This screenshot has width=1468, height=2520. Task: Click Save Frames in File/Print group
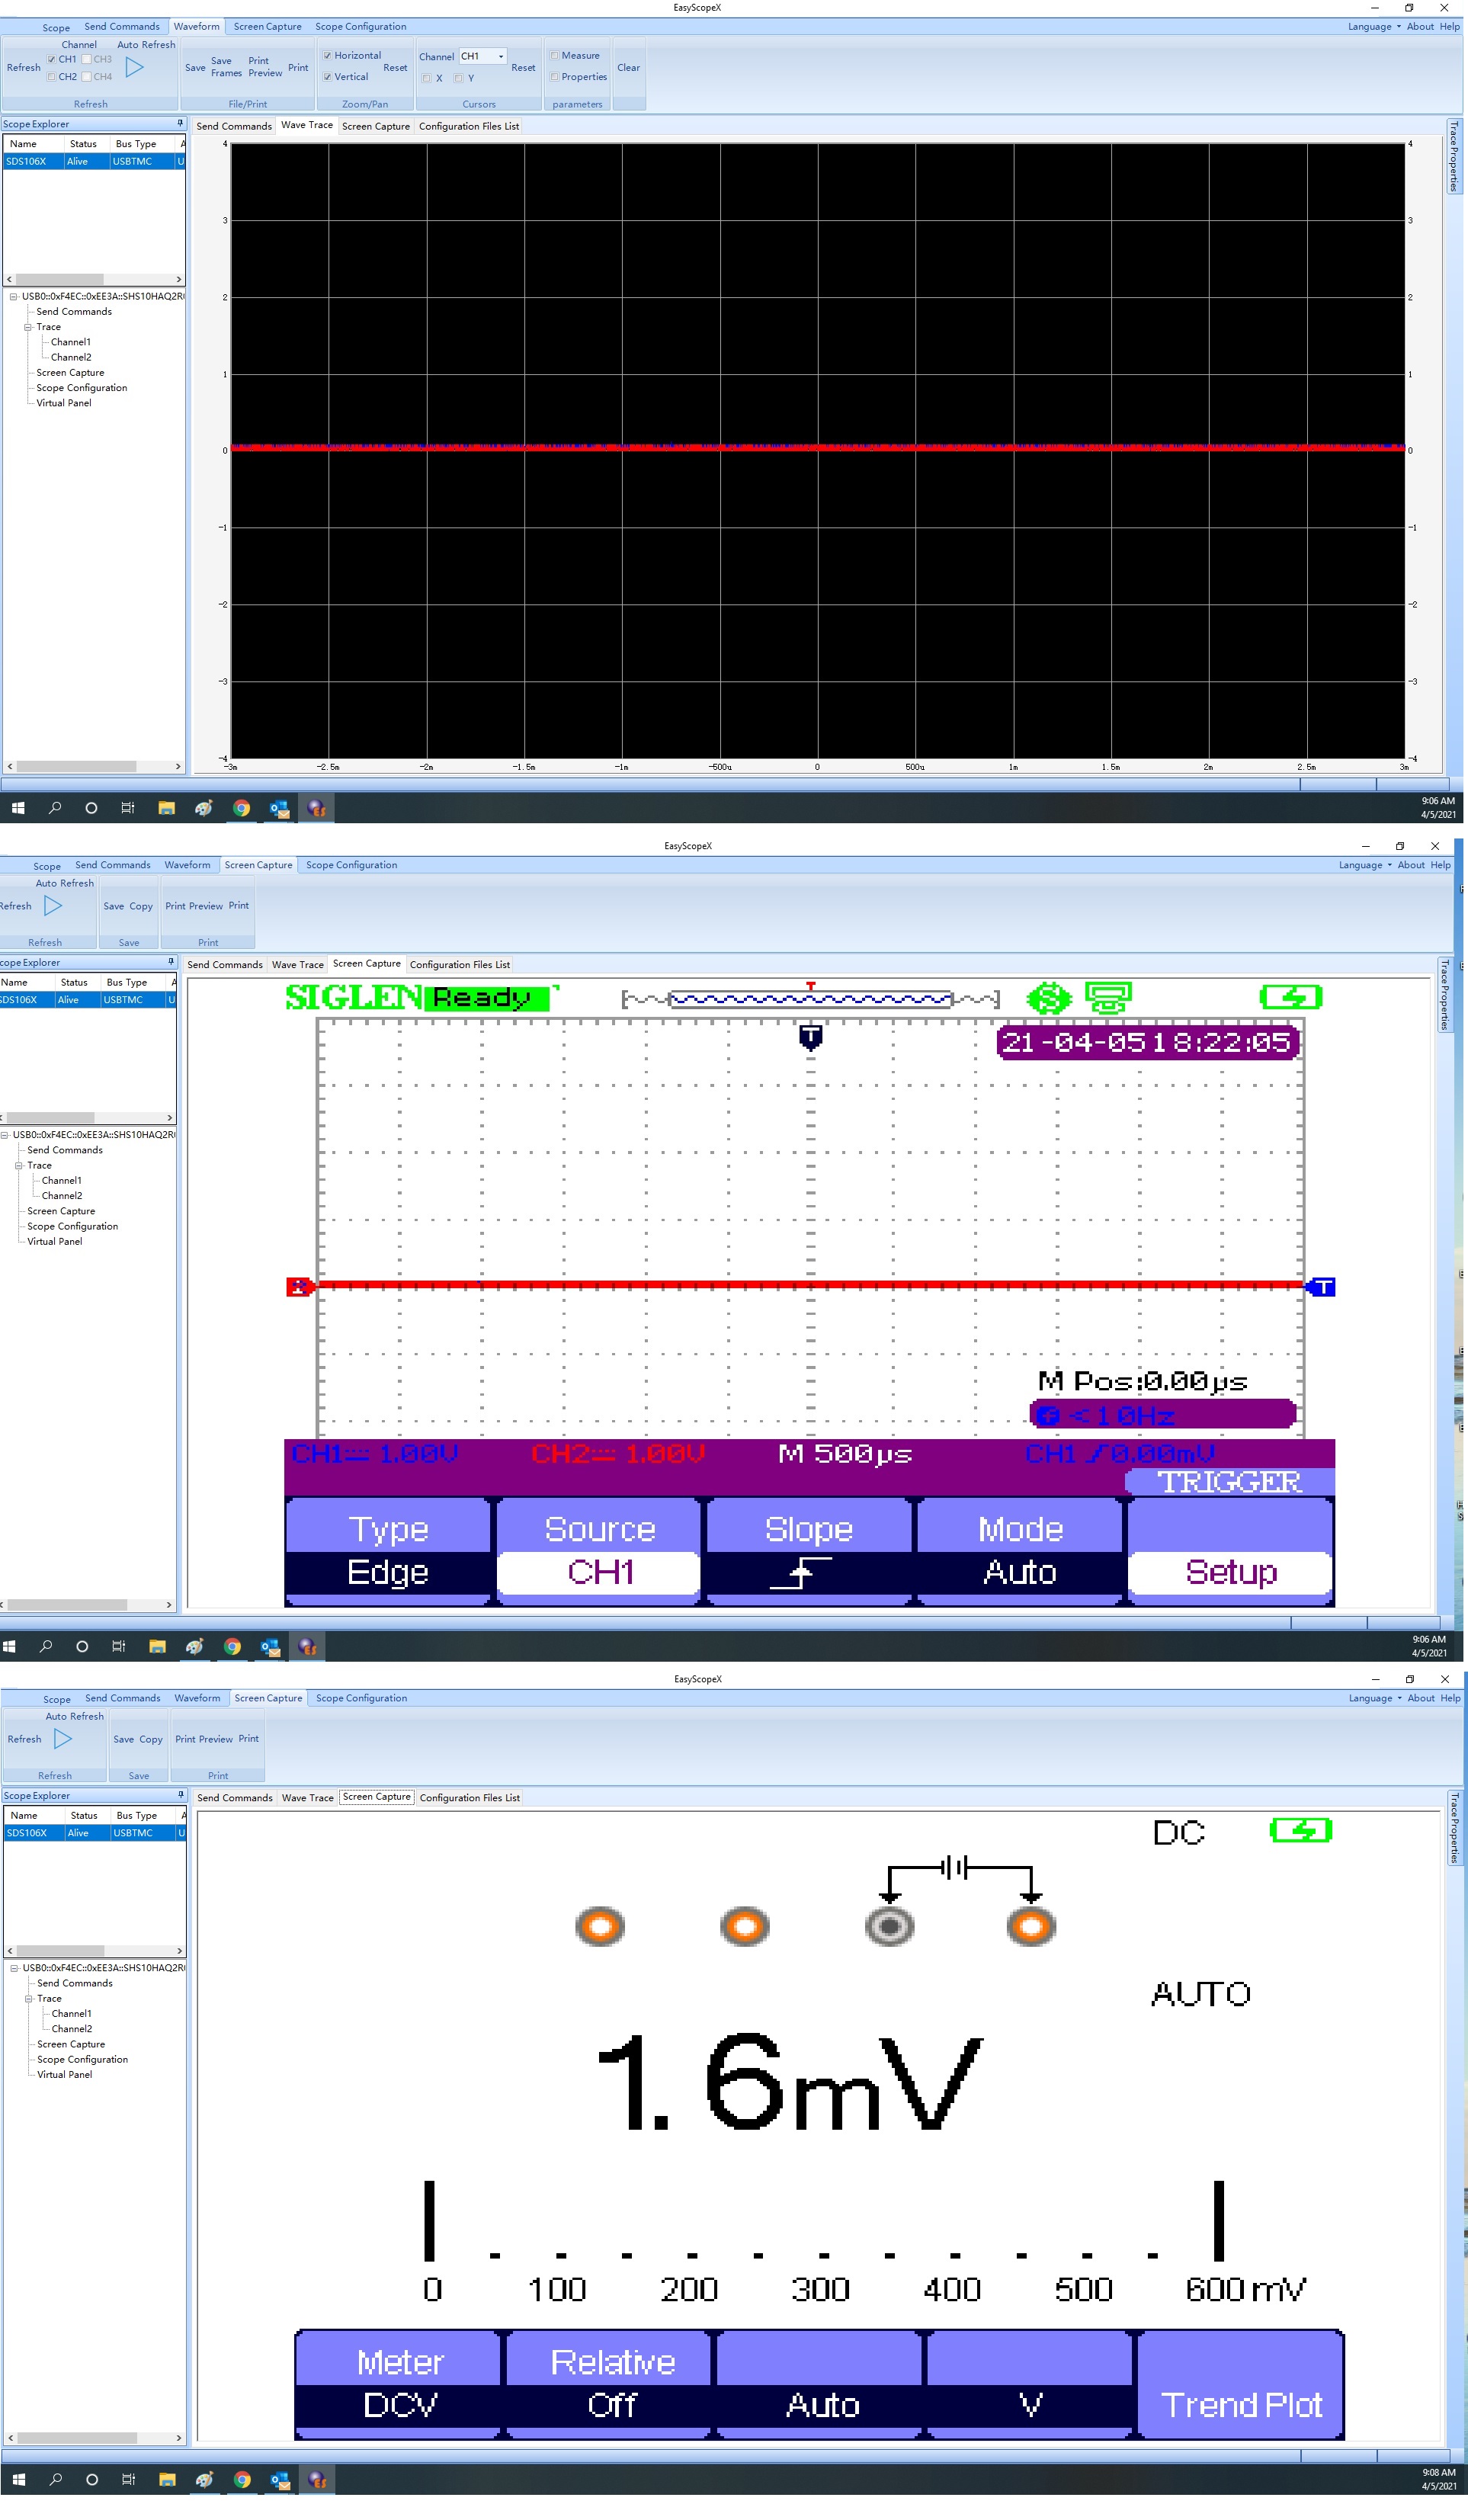point(226,67)
